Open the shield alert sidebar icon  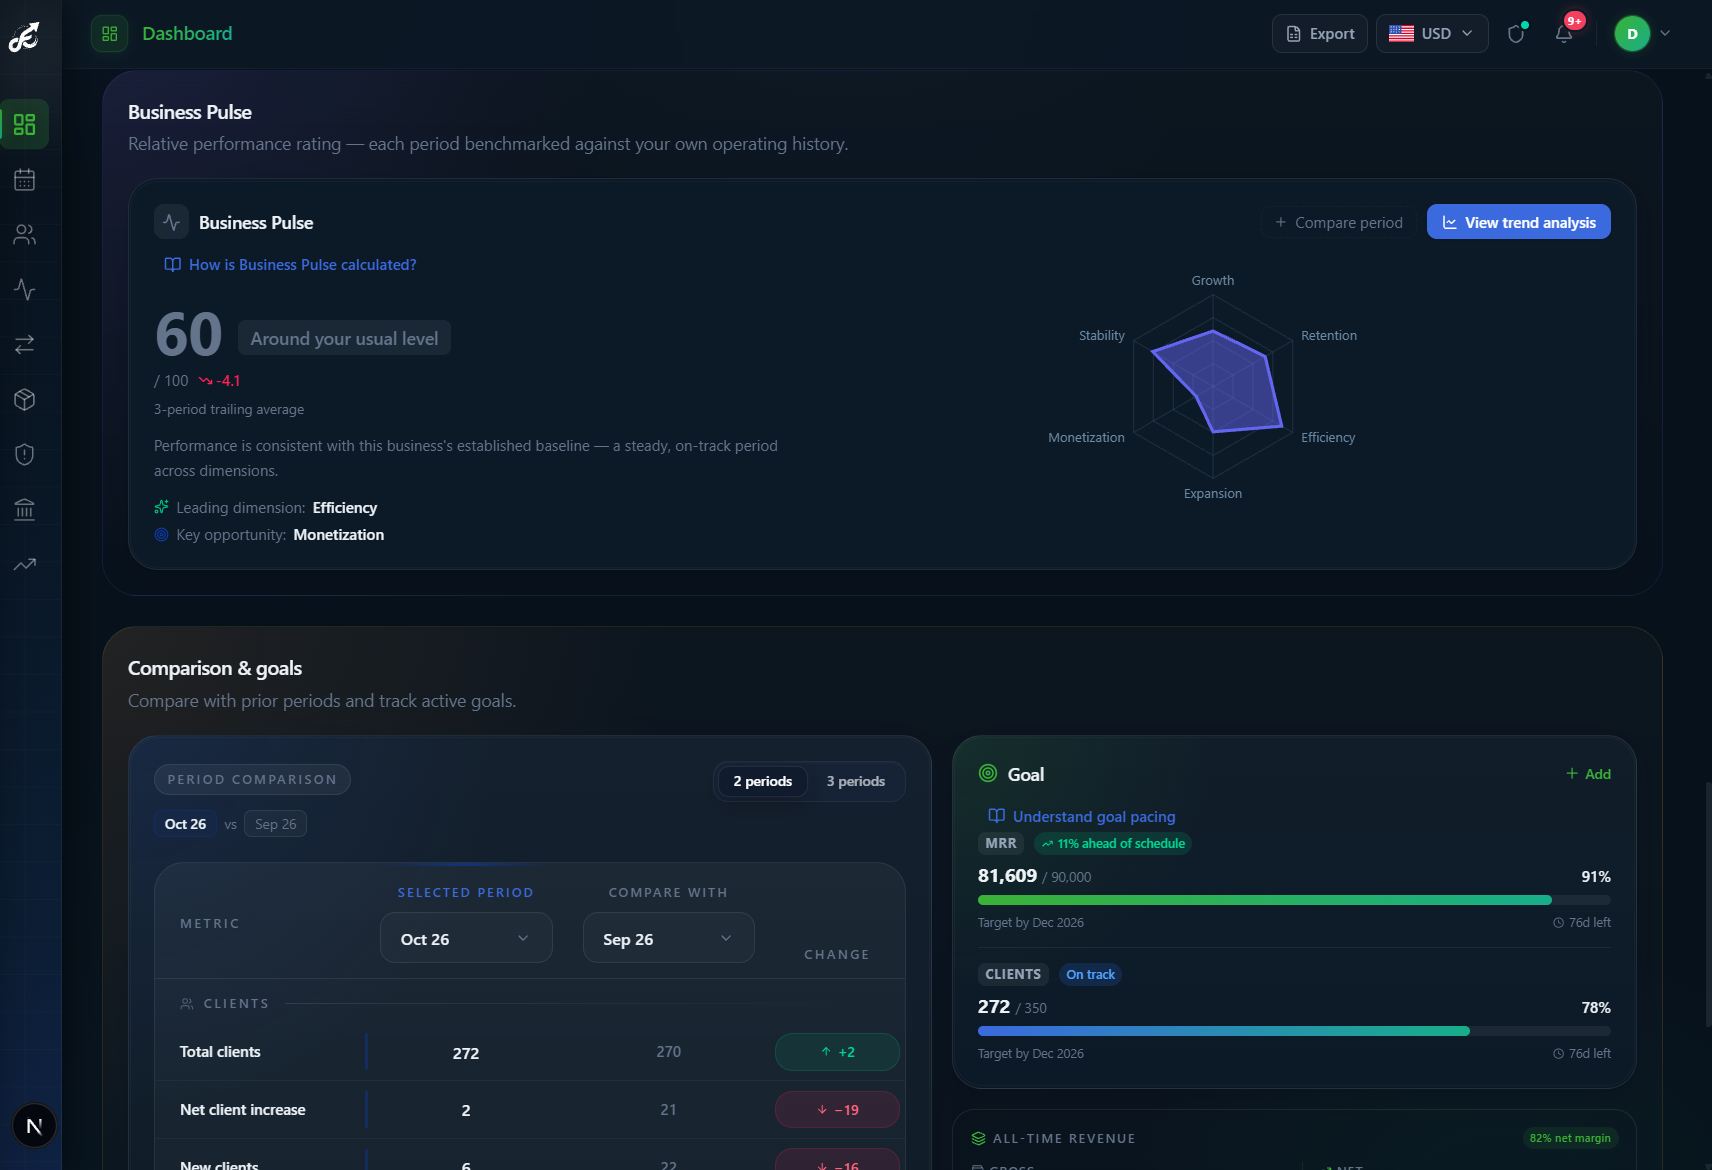[25, 455]
